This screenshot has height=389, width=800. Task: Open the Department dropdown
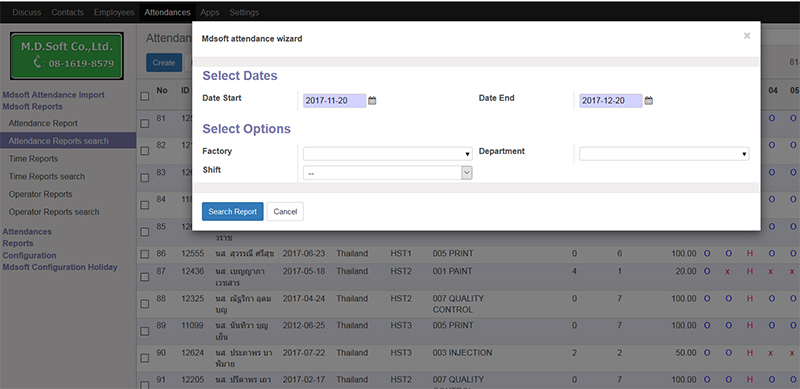(664, 154)
